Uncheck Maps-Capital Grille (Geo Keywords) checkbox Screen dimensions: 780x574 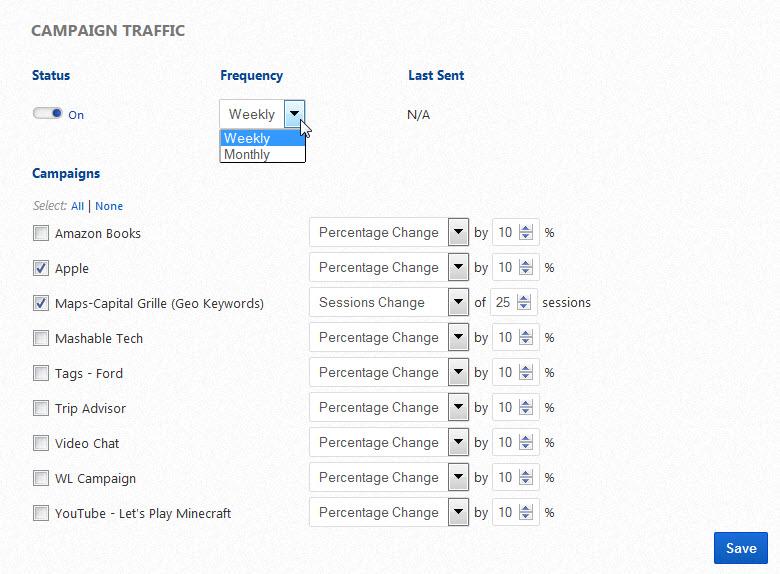pos(41,303)
